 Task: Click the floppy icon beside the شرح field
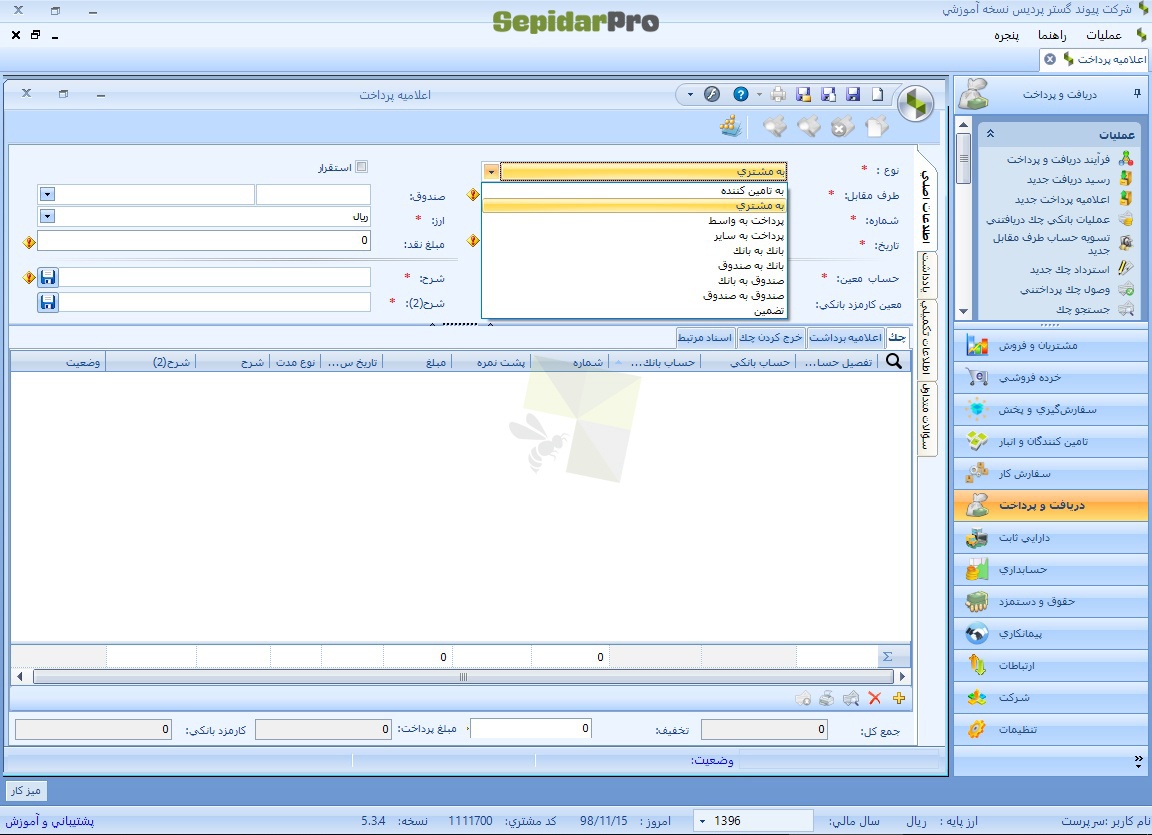(48, 278)
